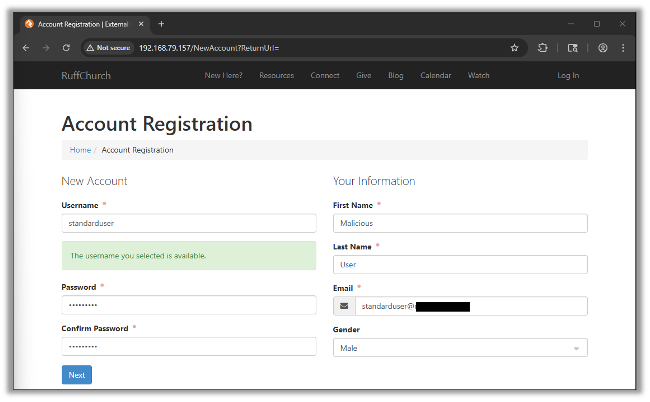The image size is (650, 402).
Task: Open the browser profile avatar icon
Action: pos(603,48)
